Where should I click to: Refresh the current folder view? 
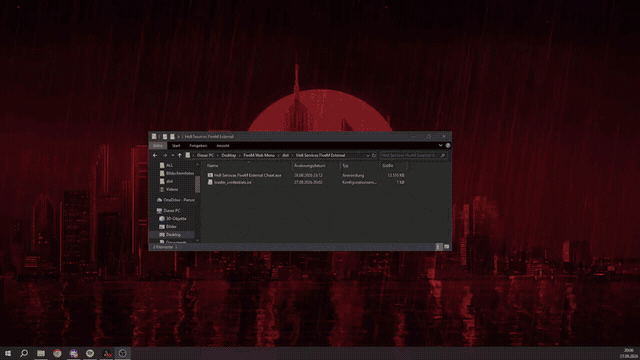(x=374, y=156)
